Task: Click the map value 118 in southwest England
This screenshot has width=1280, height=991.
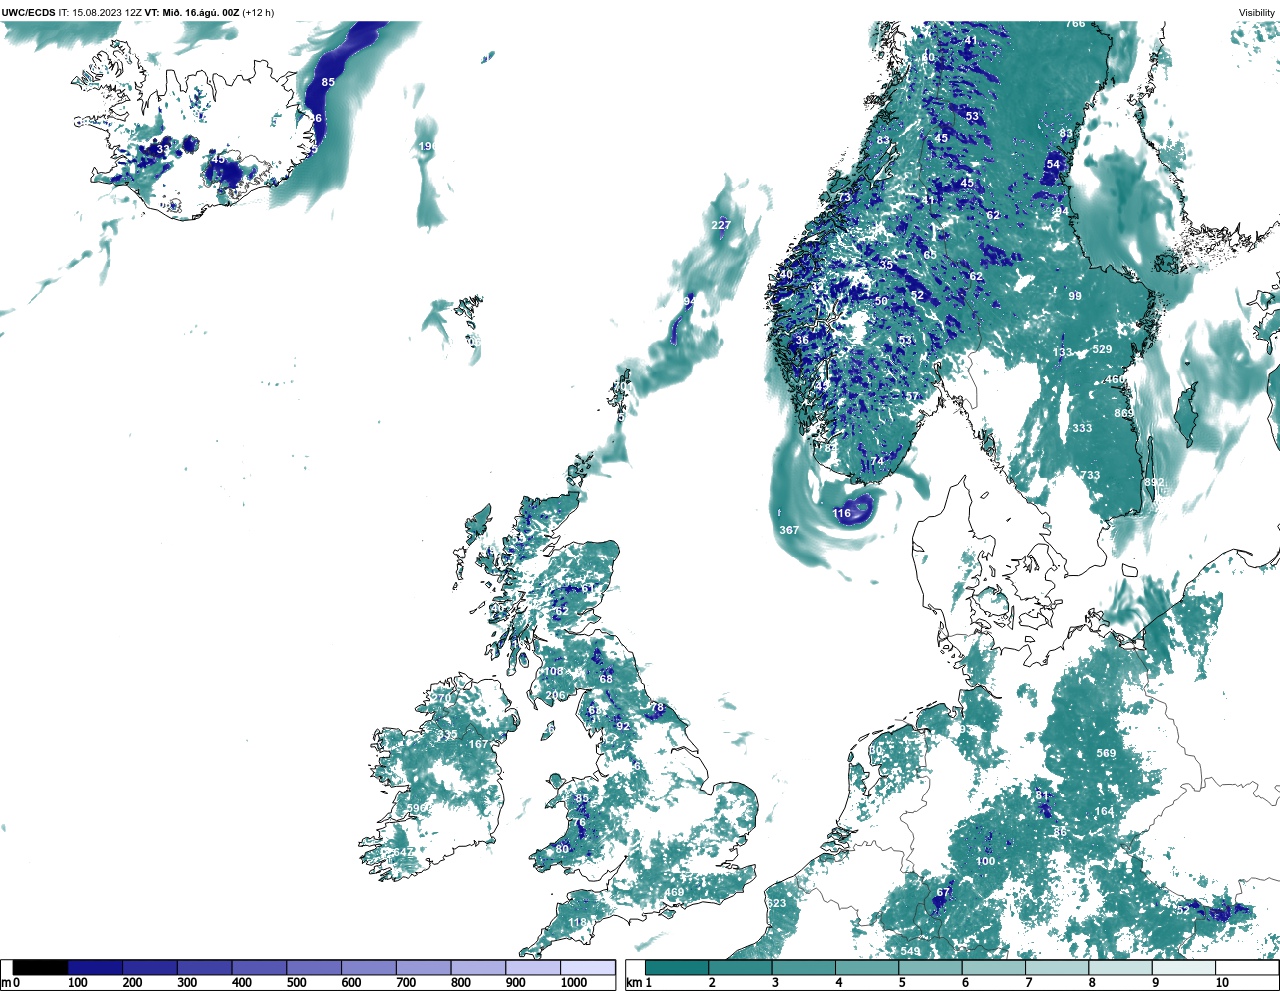Action: pos(578,922)
